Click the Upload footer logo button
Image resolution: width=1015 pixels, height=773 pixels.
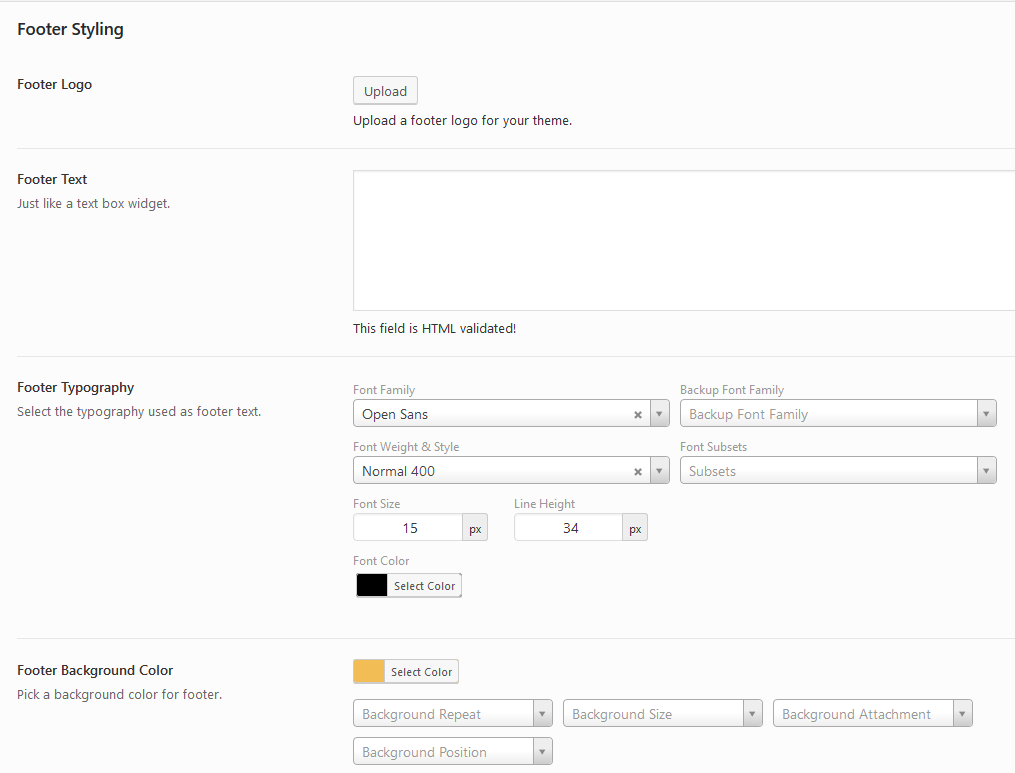pos(385,91)
